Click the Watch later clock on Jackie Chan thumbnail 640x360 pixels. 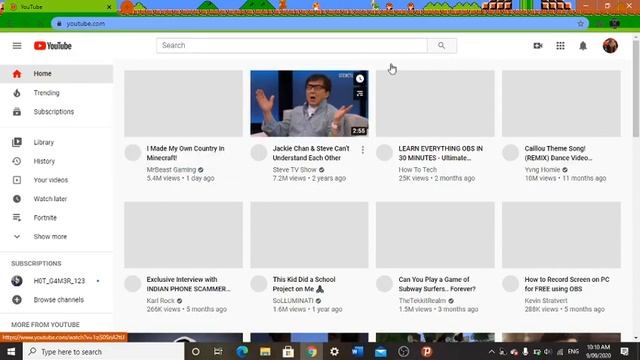(x=360, y=79)
